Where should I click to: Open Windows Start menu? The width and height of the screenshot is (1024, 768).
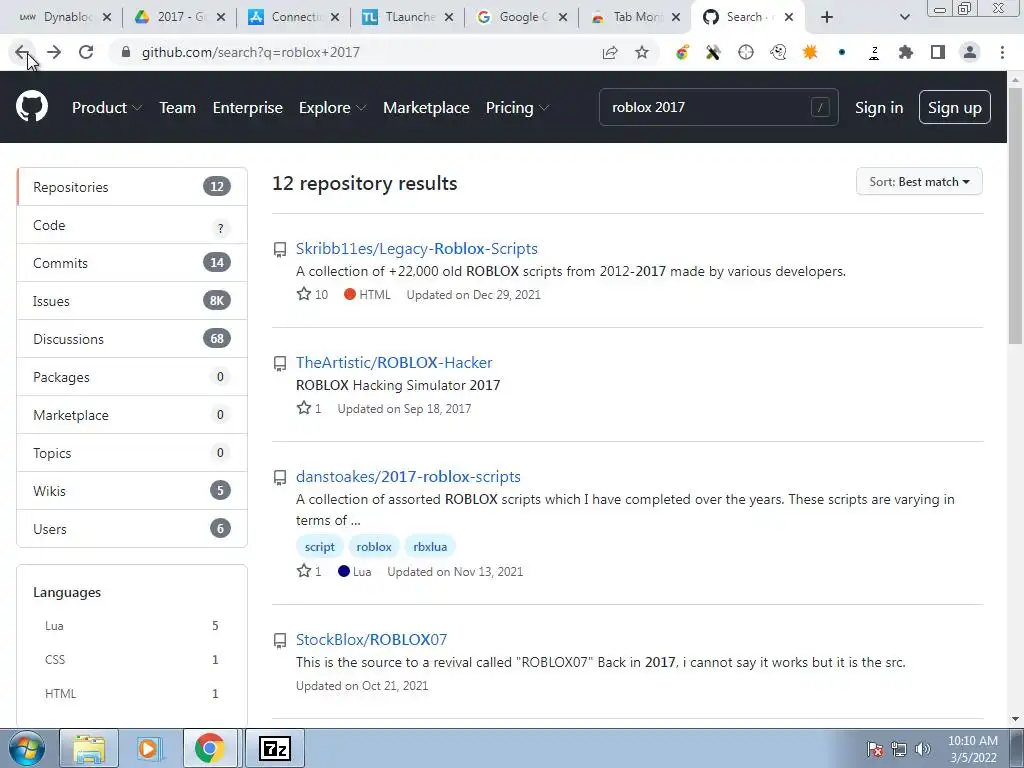(x=26, y=748)
